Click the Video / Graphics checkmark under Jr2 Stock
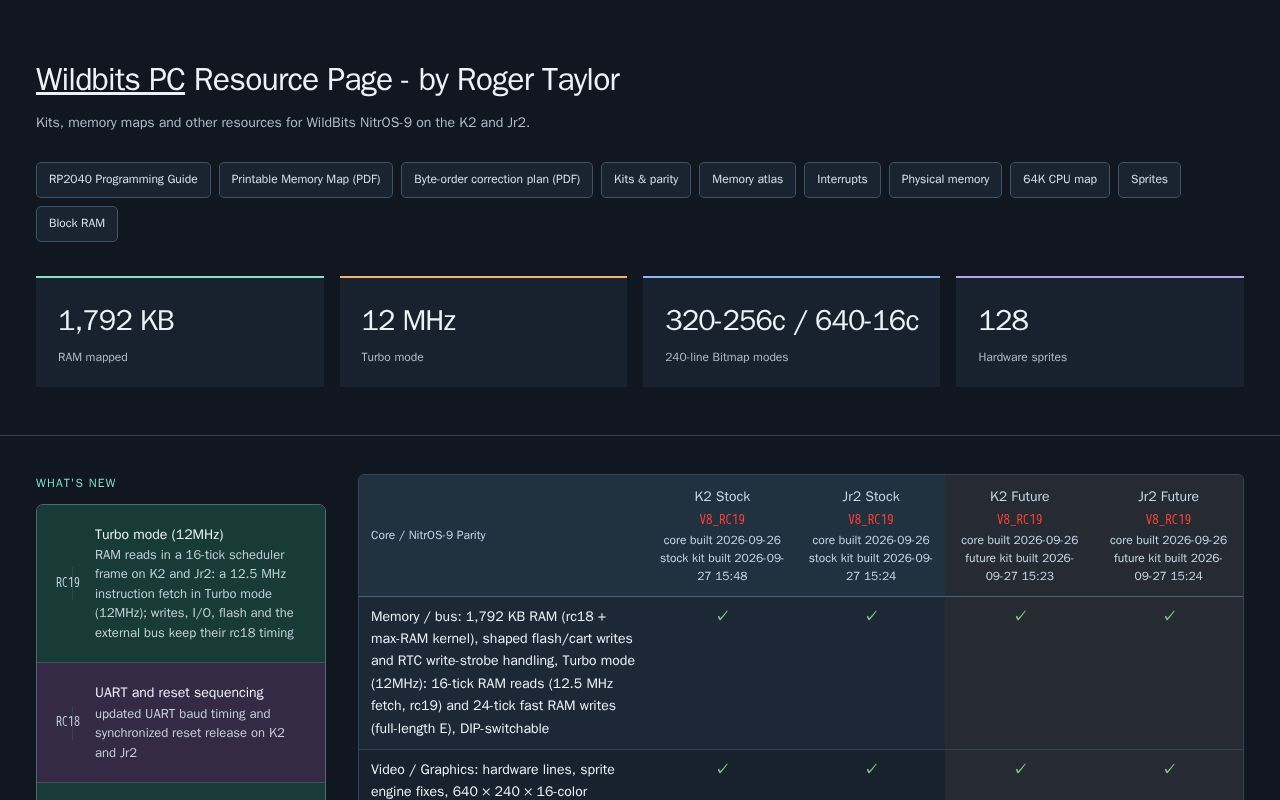This screenshot has width=1280, height=800. [871, 769]
